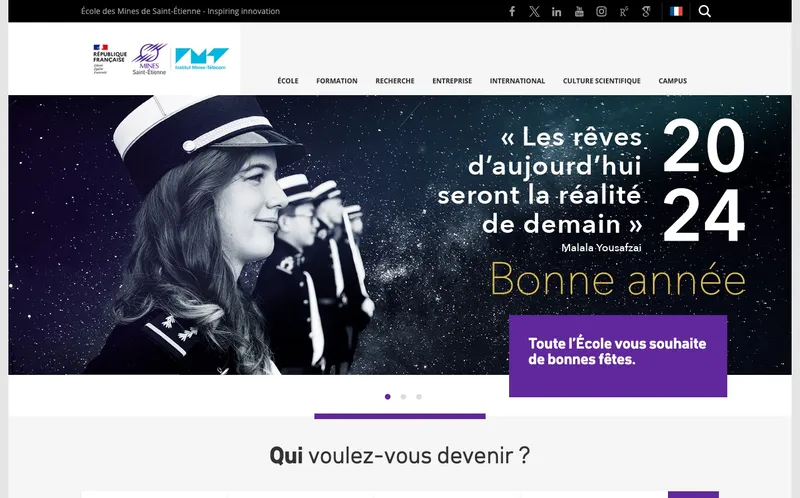The width and height of the screenshot is (800, 498).
Task: Click the Institut Mines-Télécom logo
Action: (202, 59)
